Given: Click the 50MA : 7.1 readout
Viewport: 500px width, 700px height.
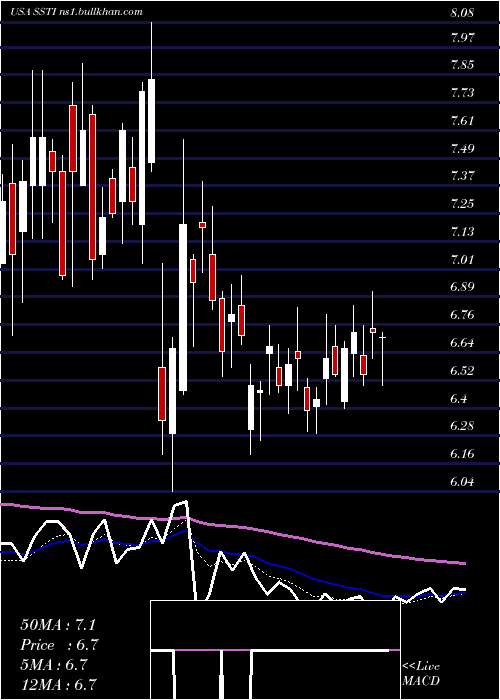Looking at the screenshot, I should pos(58,625).
